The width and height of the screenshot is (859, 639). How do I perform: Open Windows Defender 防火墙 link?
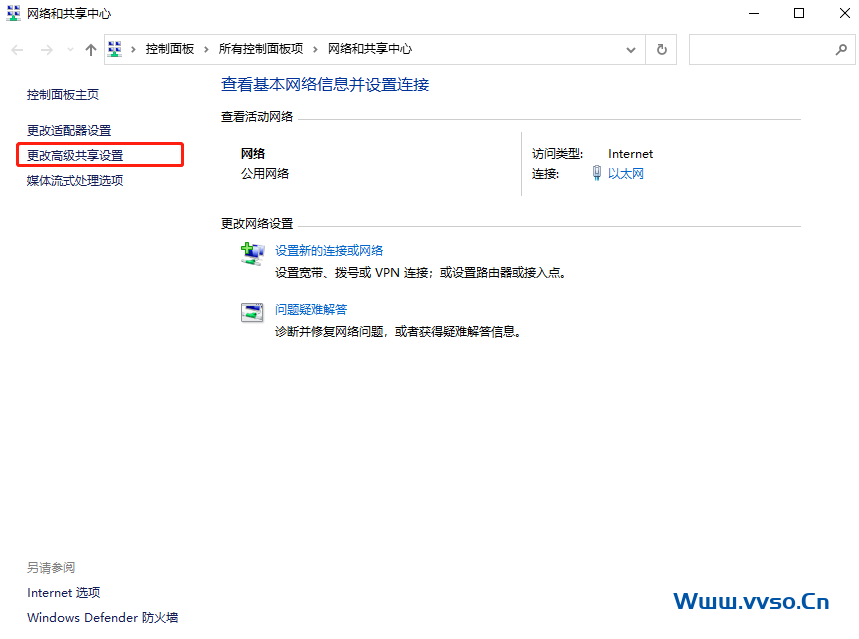102,618
